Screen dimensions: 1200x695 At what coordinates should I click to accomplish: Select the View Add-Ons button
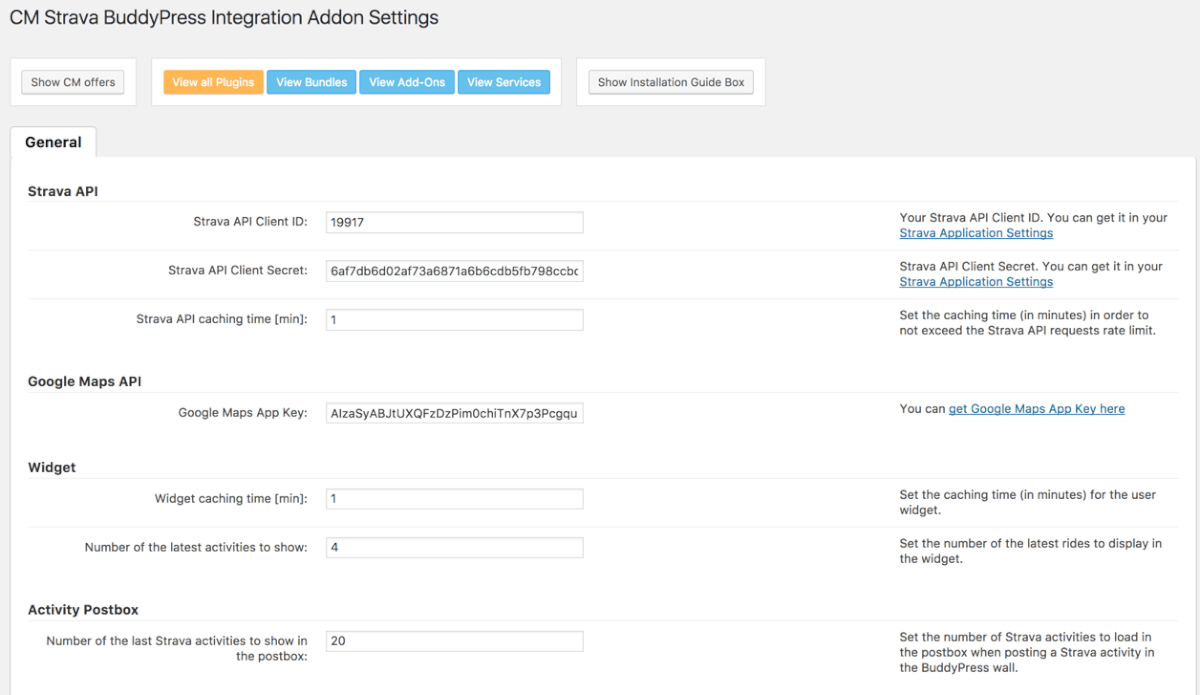pyautogui.click(x=407, y=82)
